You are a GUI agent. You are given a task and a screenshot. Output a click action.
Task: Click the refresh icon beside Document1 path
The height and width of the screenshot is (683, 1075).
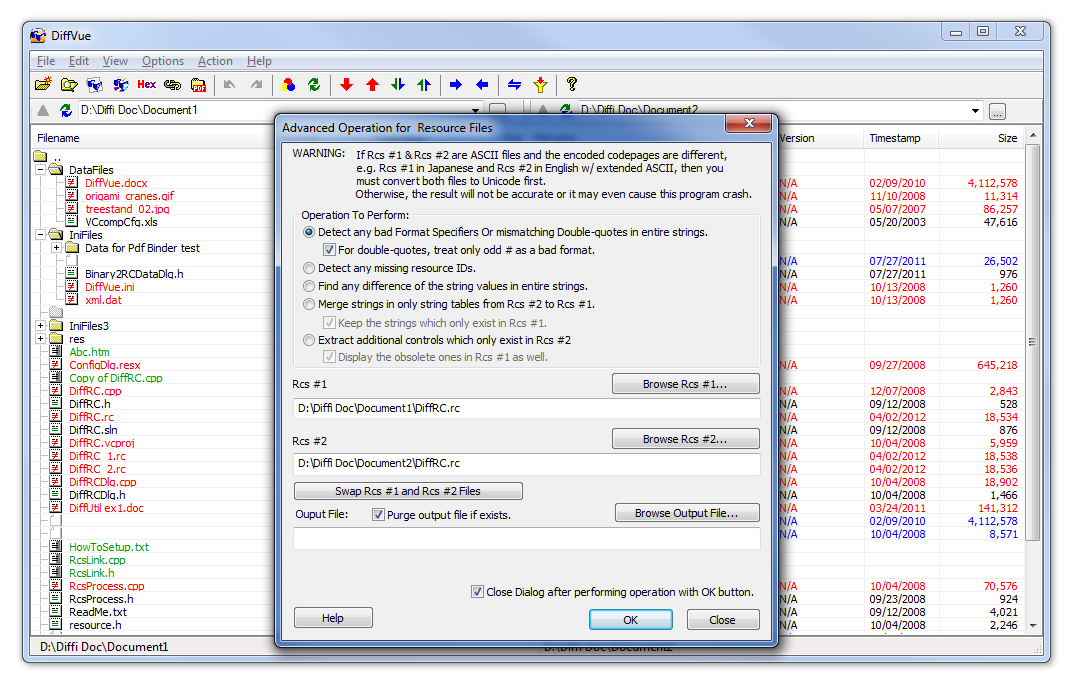coord(66,110)
